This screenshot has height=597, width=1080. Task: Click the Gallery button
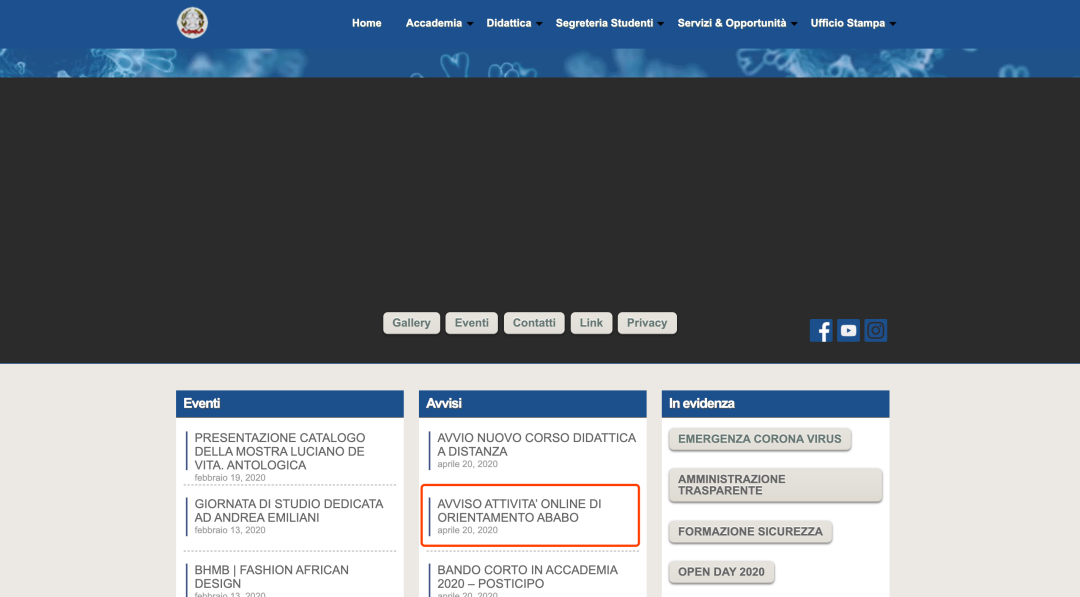point(411,323)
